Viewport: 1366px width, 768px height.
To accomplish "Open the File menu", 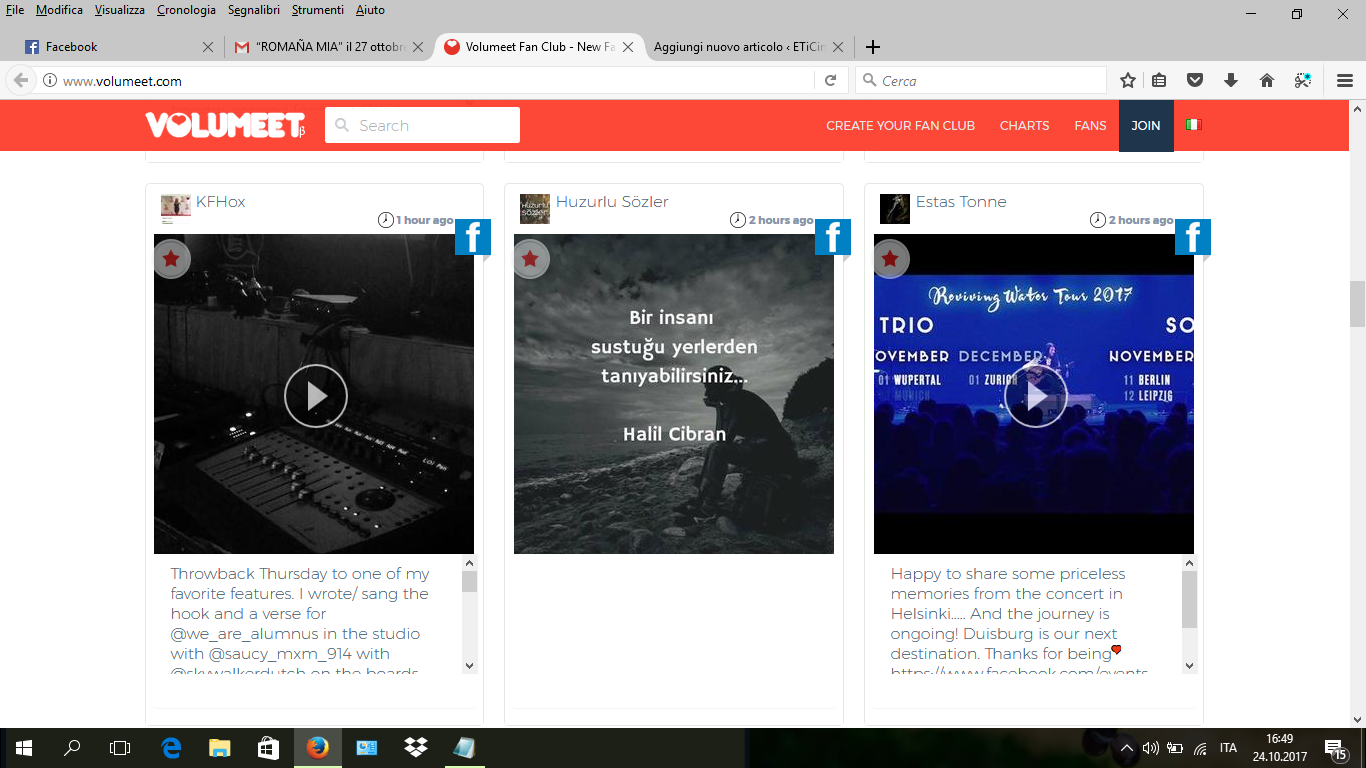I will click(15, 10).
